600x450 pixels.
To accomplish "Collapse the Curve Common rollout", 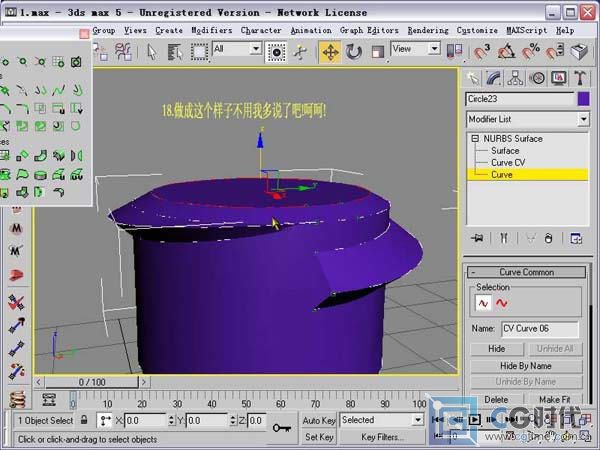I will (x=527, y=272).
